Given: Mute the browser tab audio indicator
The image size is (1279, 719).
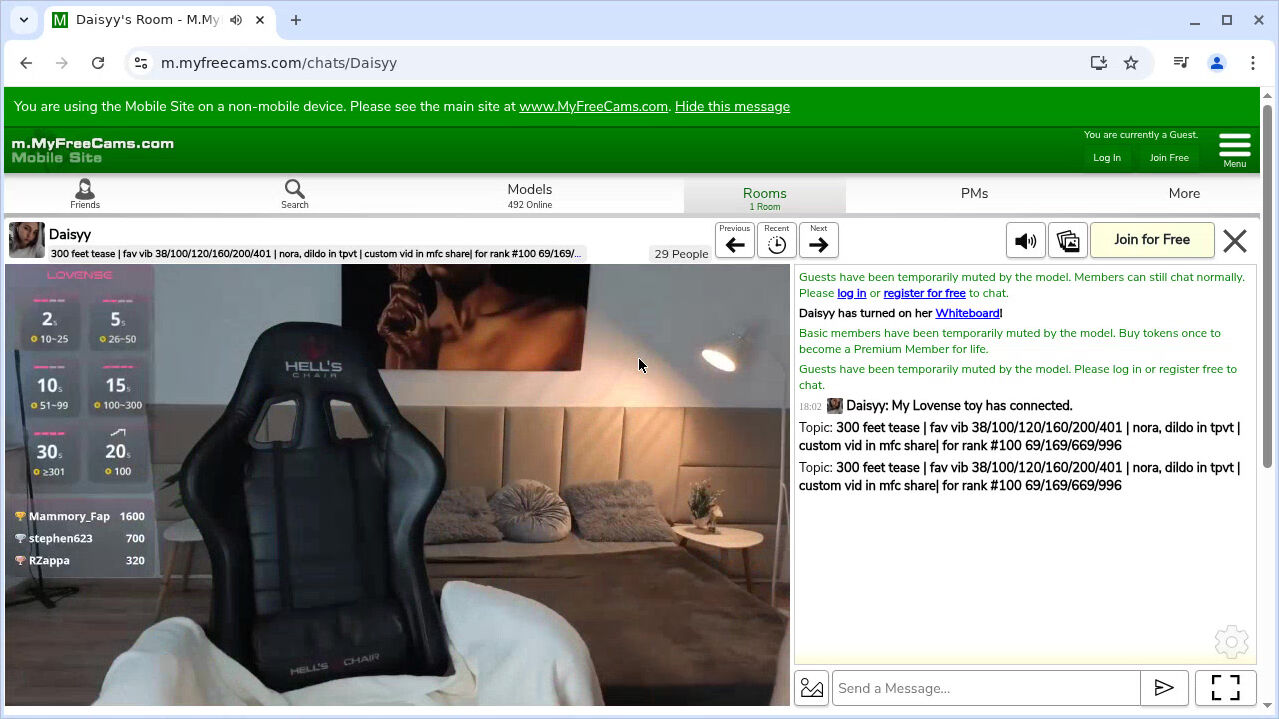Looking at the screenshot, I should coord(236,20).
